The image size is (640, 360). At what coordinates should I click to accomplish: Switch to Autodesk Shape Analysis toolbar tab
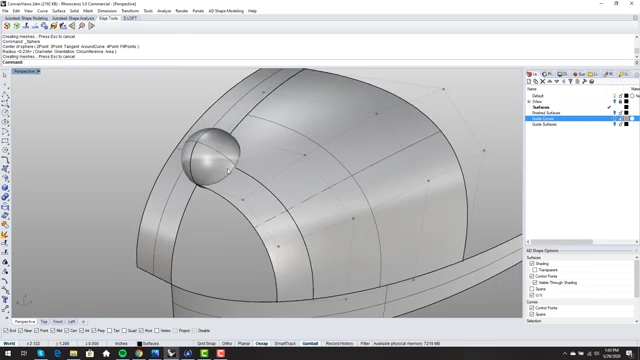(x=73, y=18)
